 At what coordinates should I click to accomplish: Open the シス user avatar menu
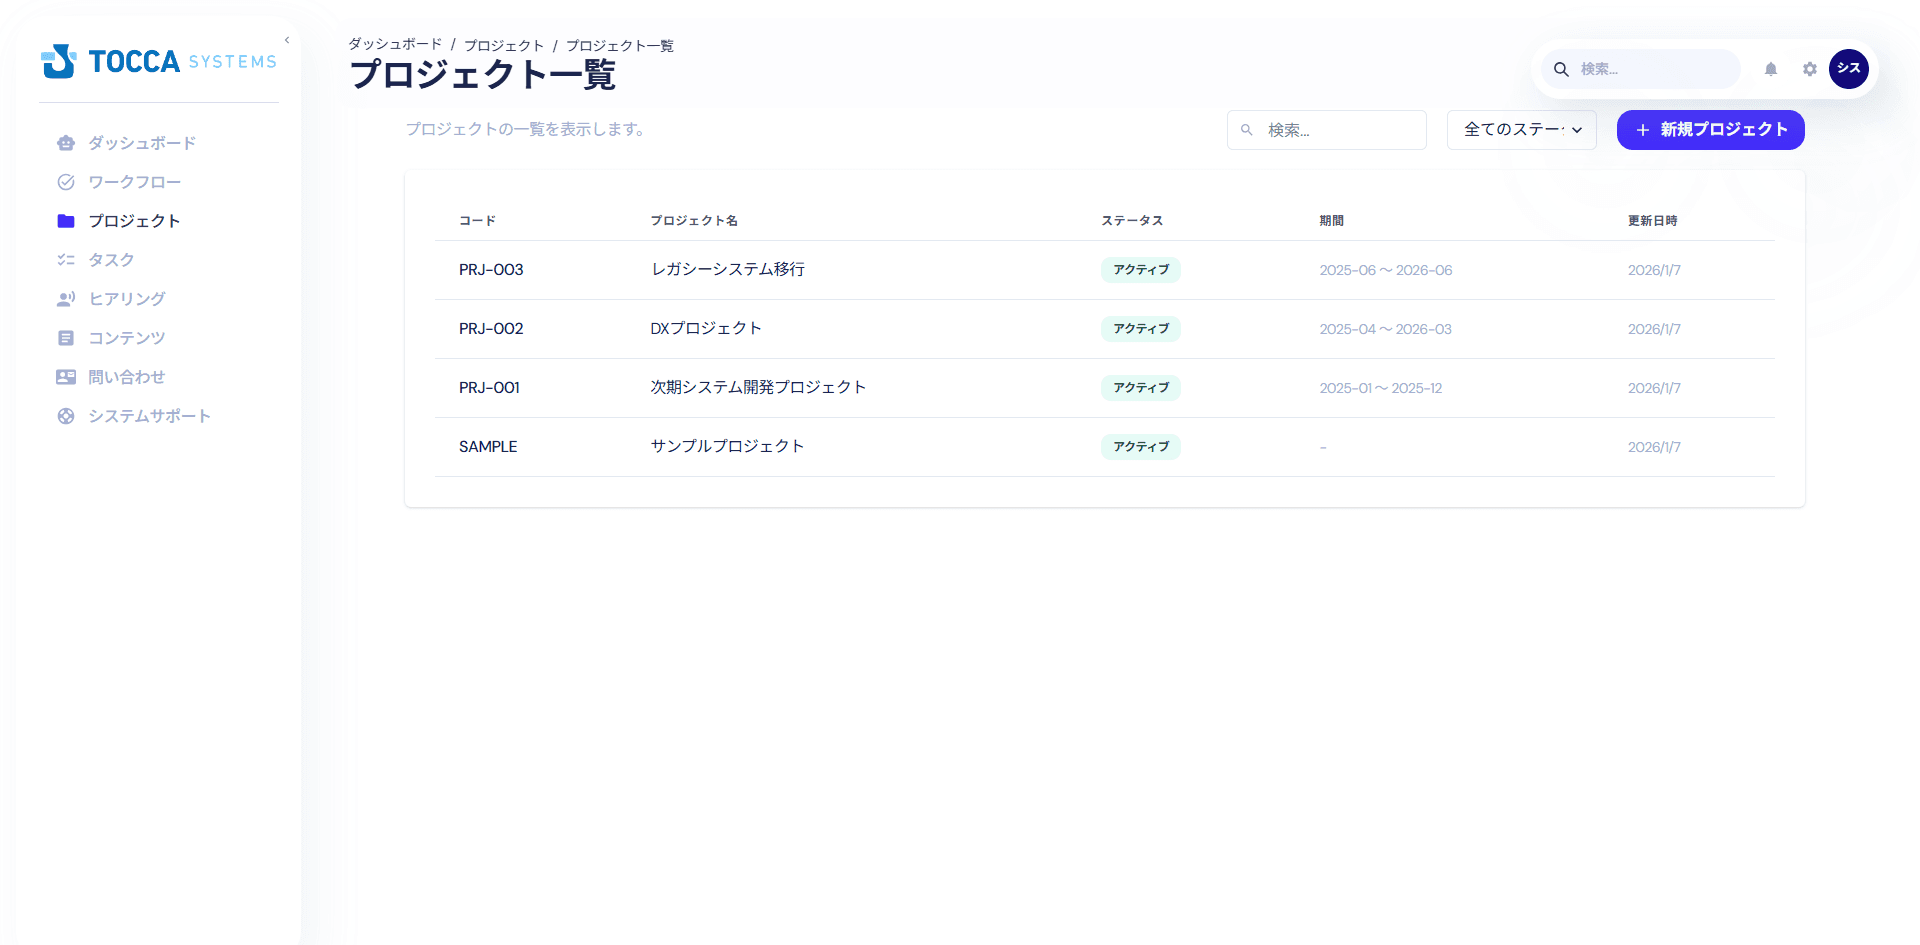[x=1849, y=69]
